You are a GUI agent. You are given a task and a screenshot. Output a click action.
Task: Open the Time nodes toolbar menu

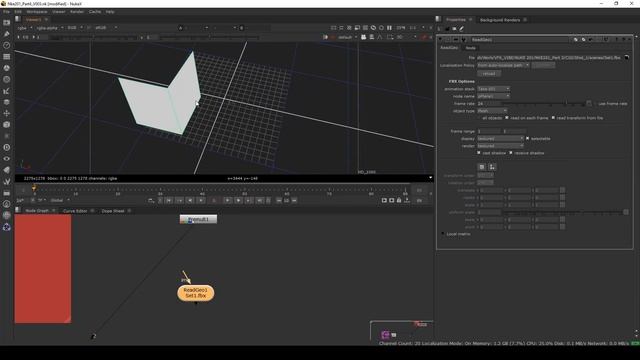(x=7, y=45)
